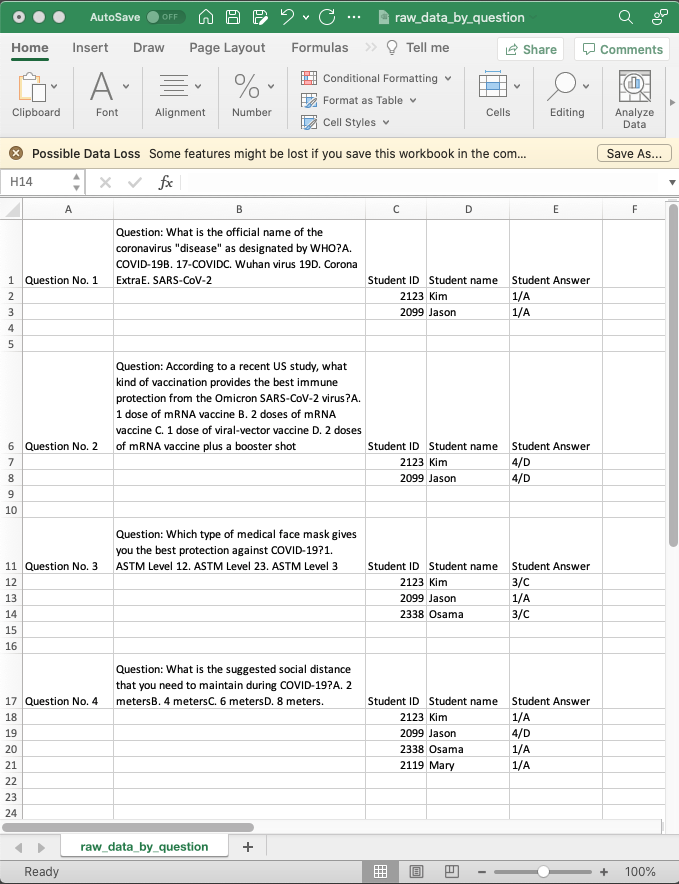679x884 pixels.
Task: Select the Student ID 2119 cell
Action: tap(395, 765)
